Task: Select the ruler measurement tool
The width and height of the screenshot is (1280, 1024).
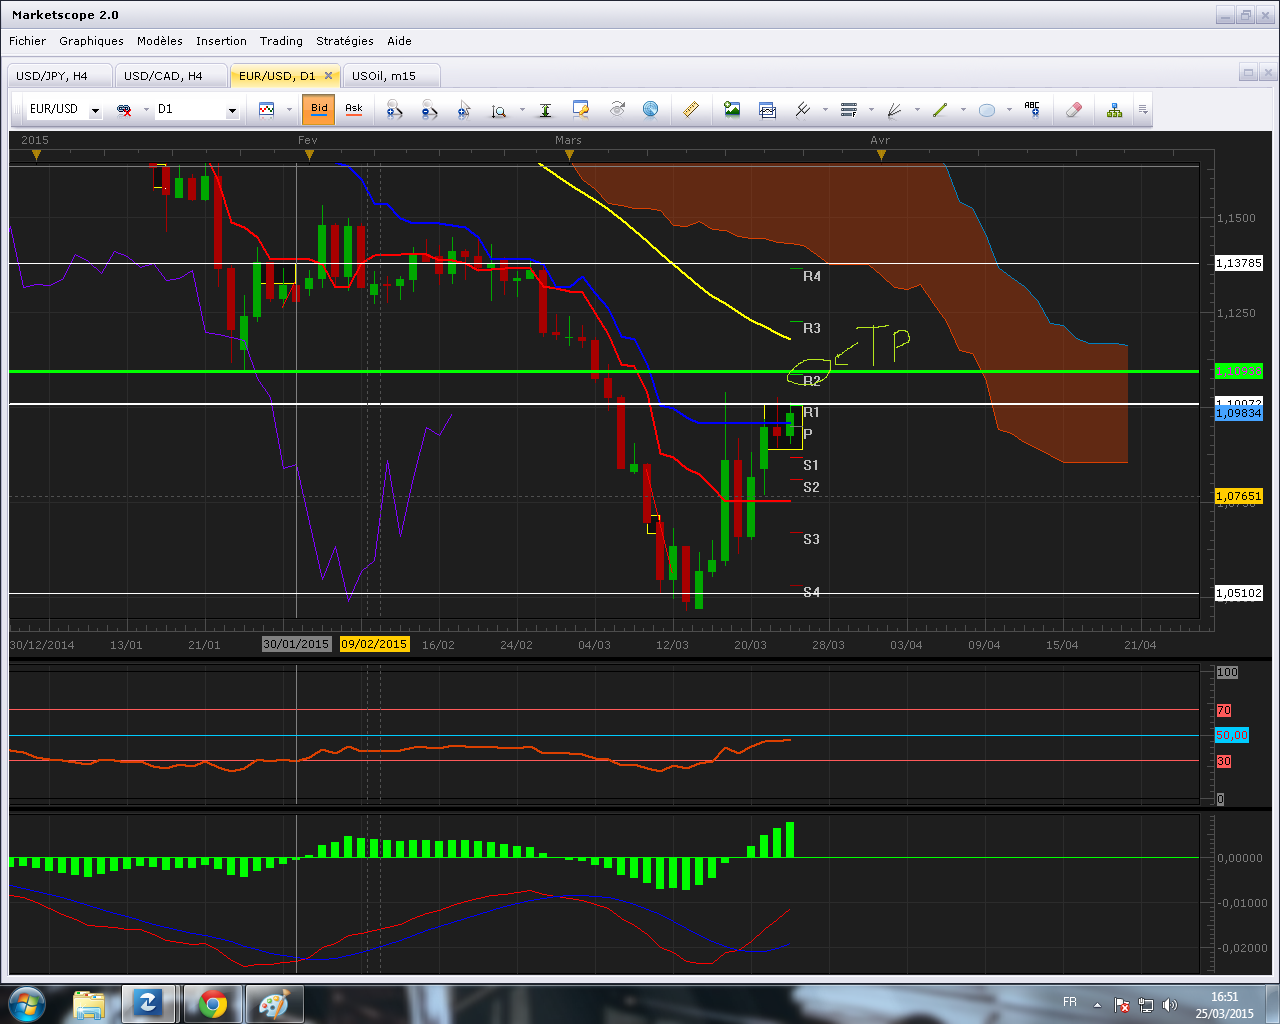Action: 690,110
